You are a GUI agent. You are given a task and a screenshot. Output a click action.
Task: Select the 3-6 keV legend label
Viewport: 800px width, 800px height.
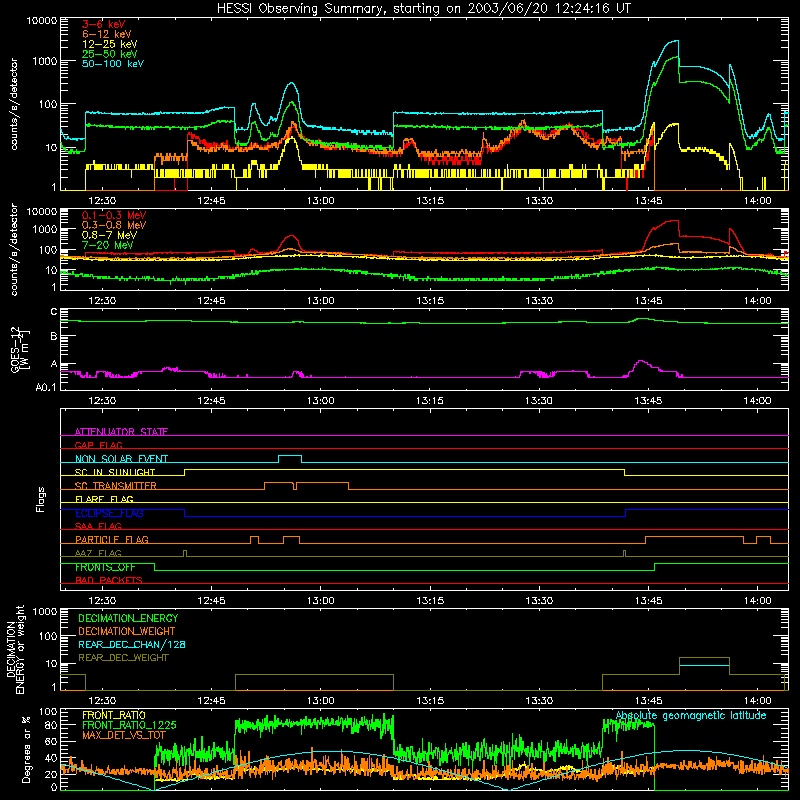[x=104, y=24]
